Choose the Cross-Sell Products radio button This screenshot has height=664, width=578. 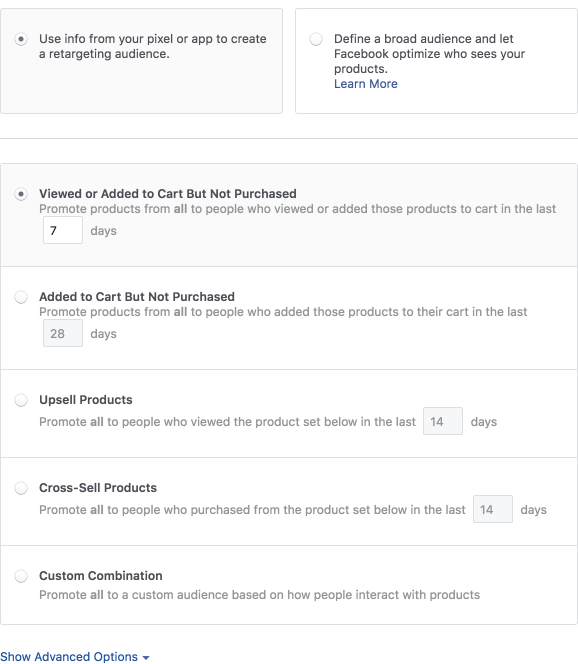[x=21, y=488]
